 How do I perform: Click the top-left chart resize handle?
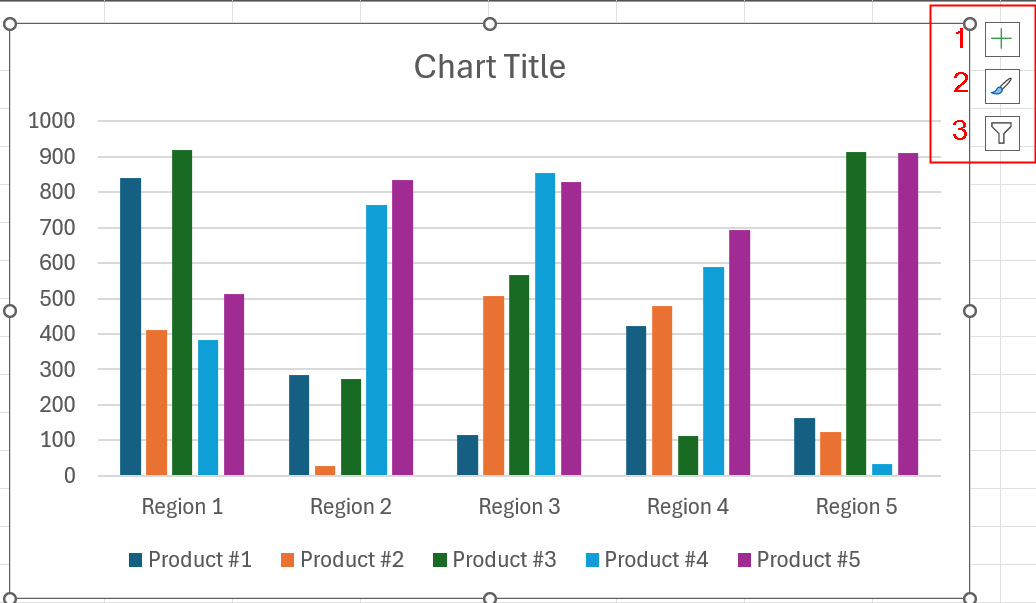(x=10, y=24)
